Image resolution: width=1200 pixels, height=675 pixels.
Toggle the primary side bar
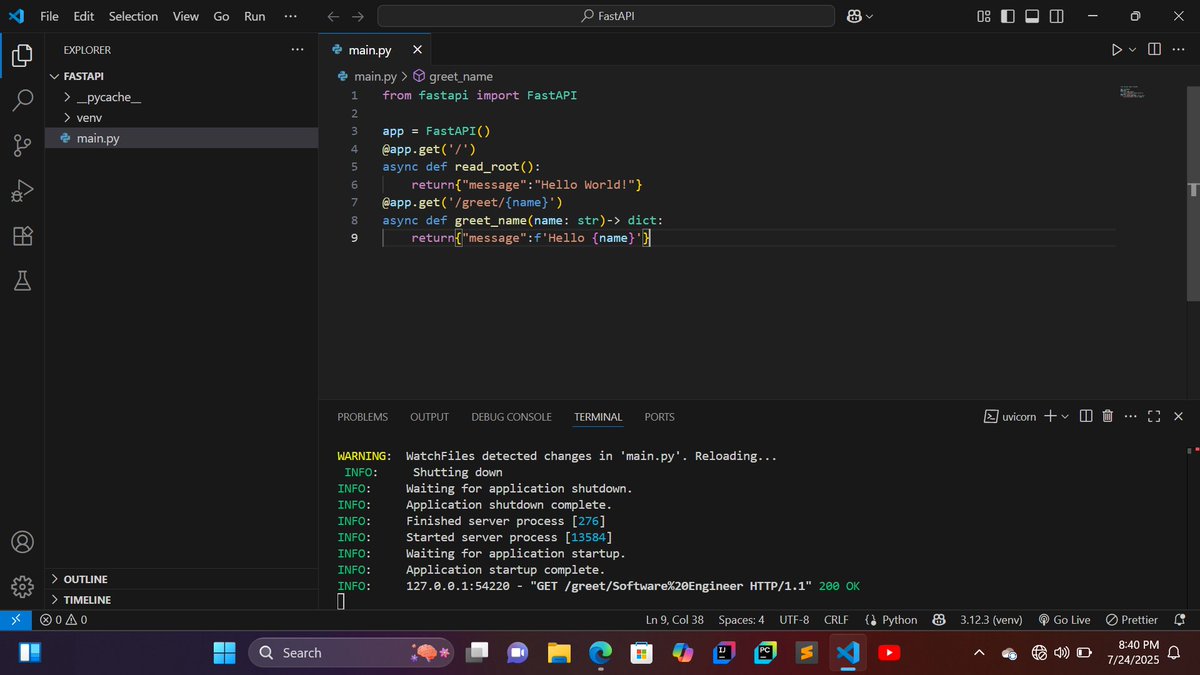pos(1008,16)
